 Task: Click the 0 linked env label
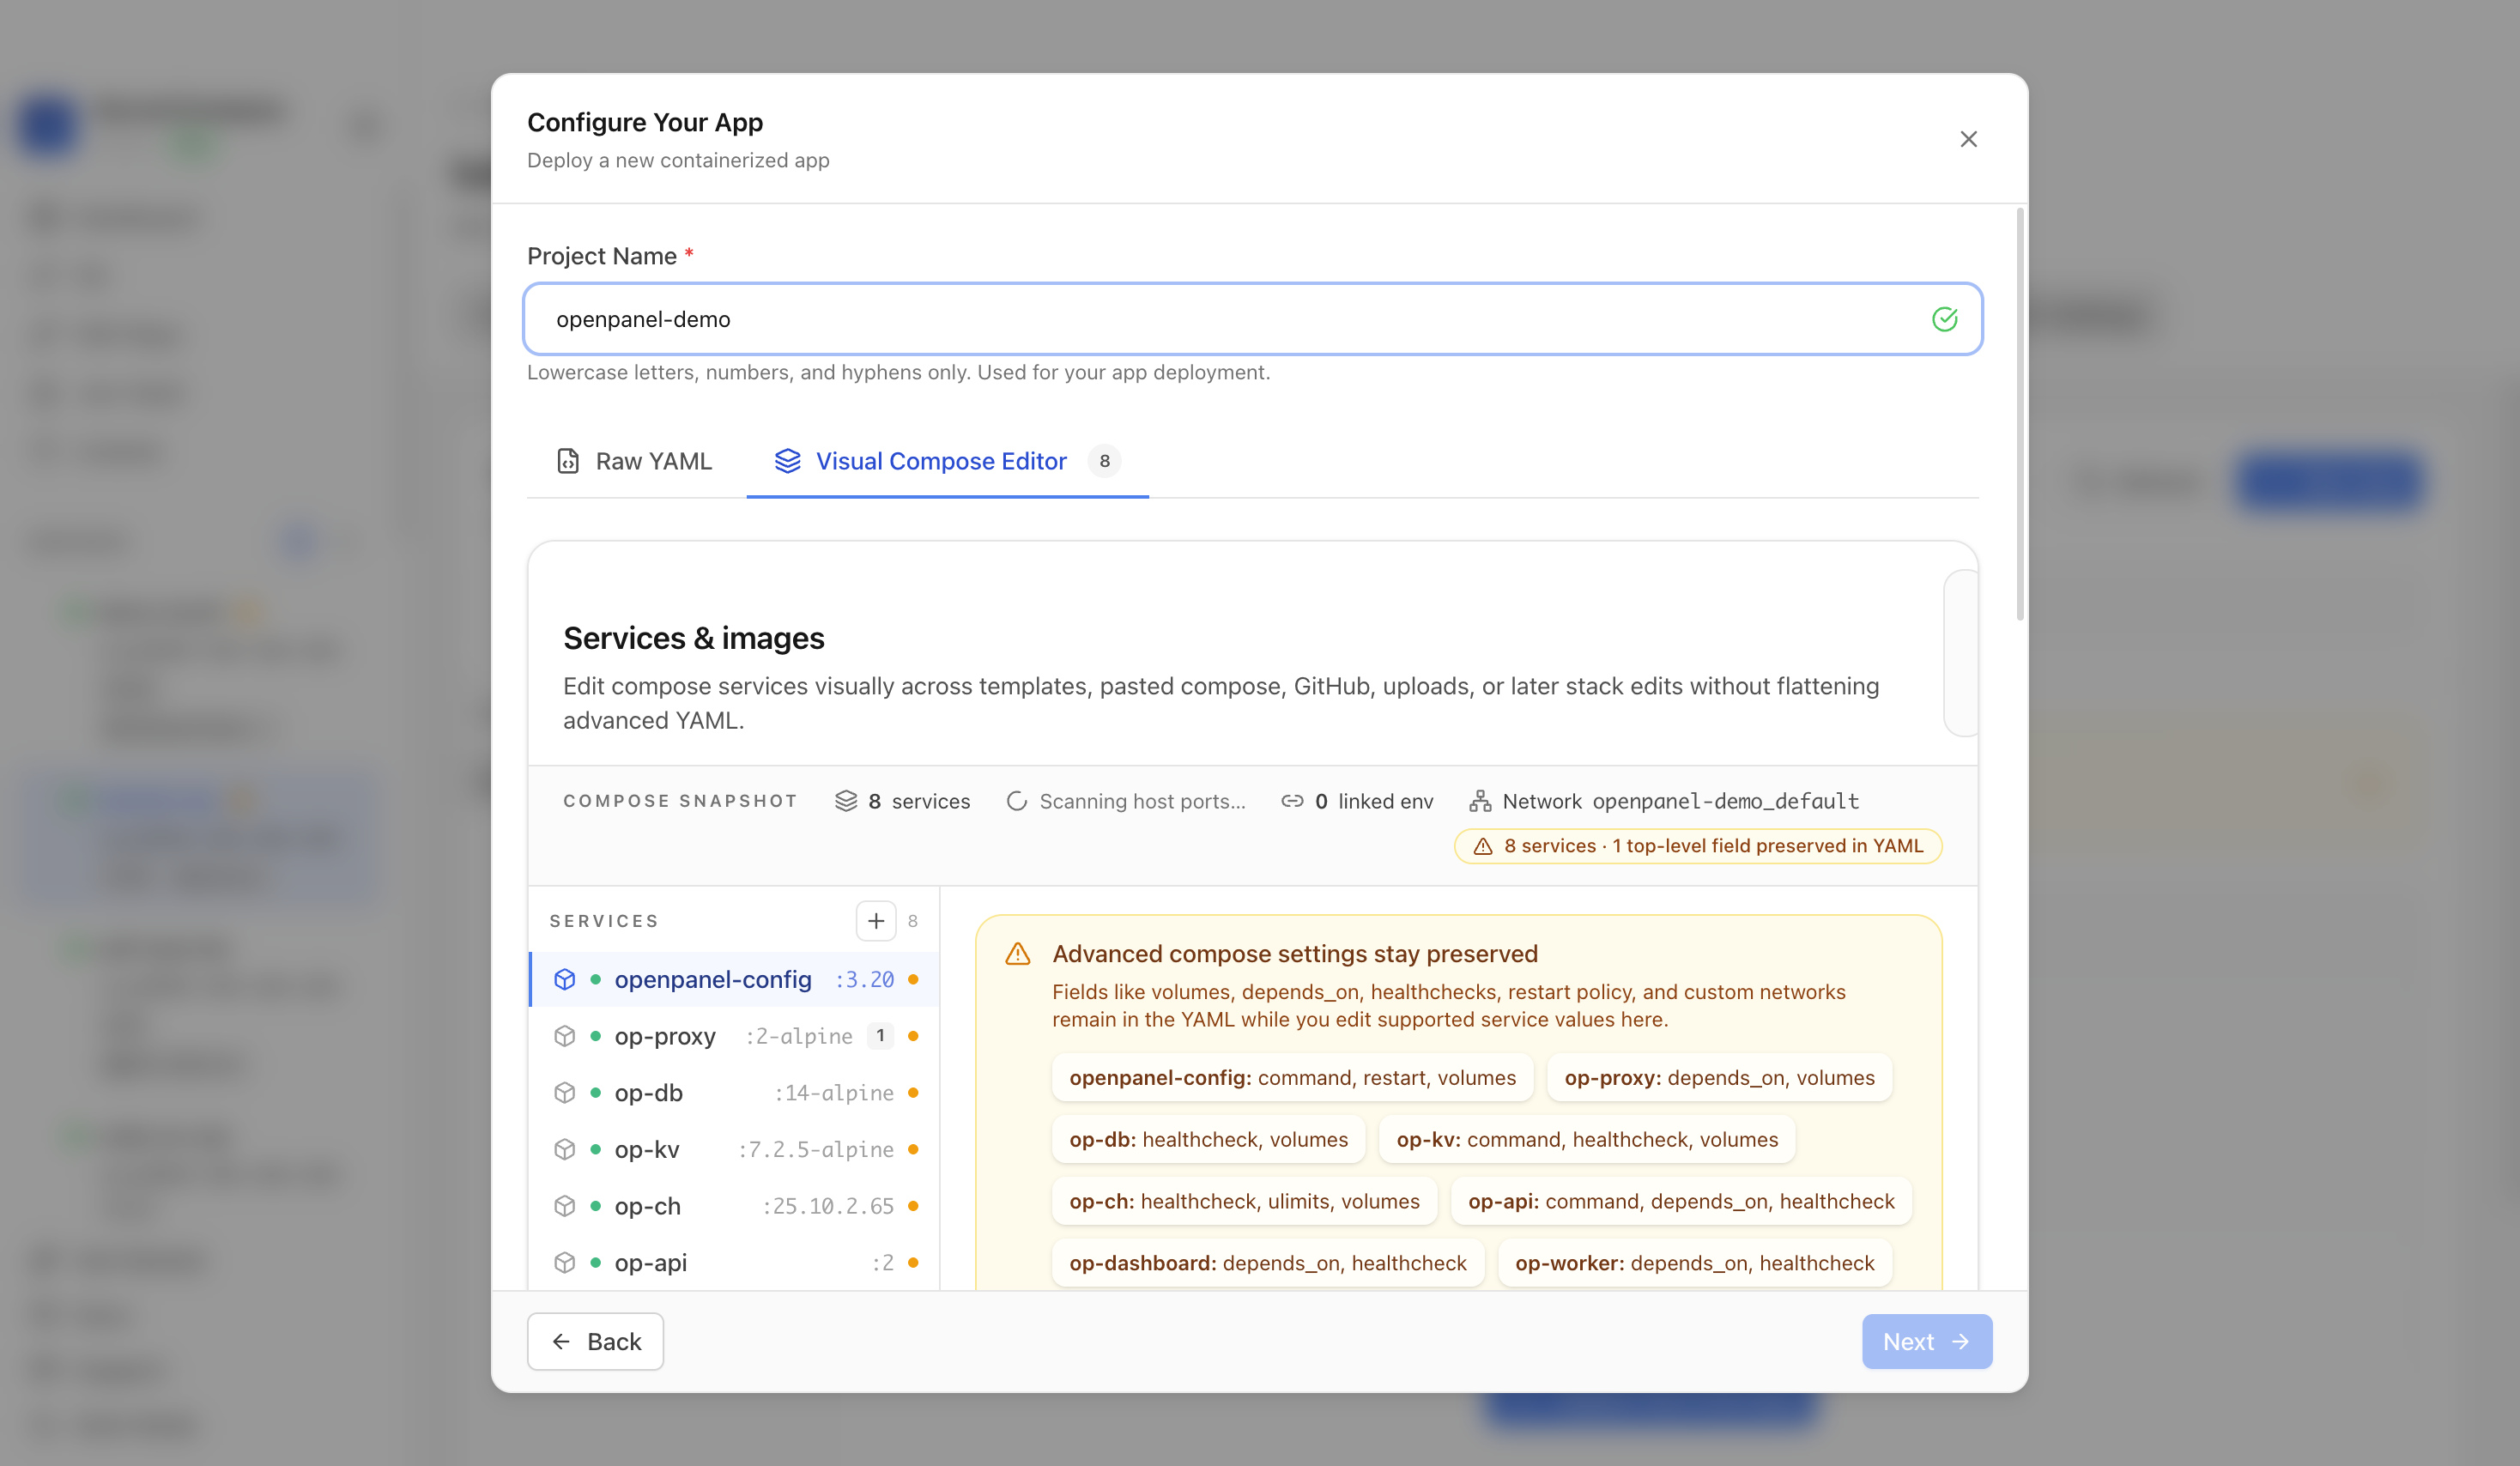1373,801
